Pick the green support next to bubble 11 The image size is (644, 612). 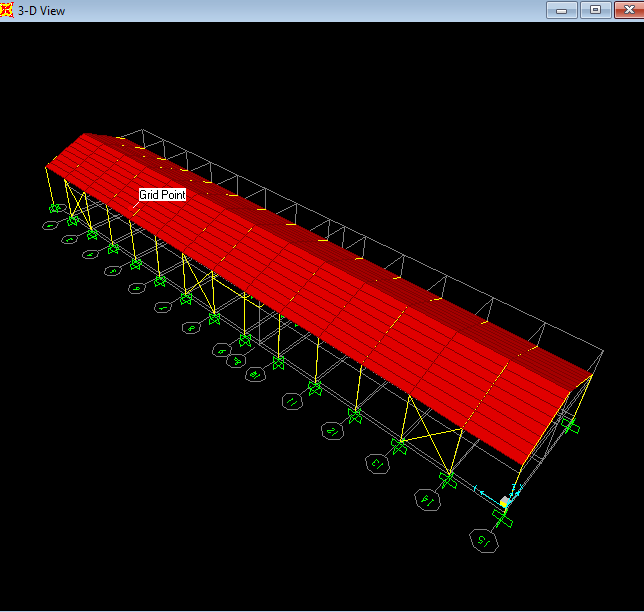pos(314,386)
